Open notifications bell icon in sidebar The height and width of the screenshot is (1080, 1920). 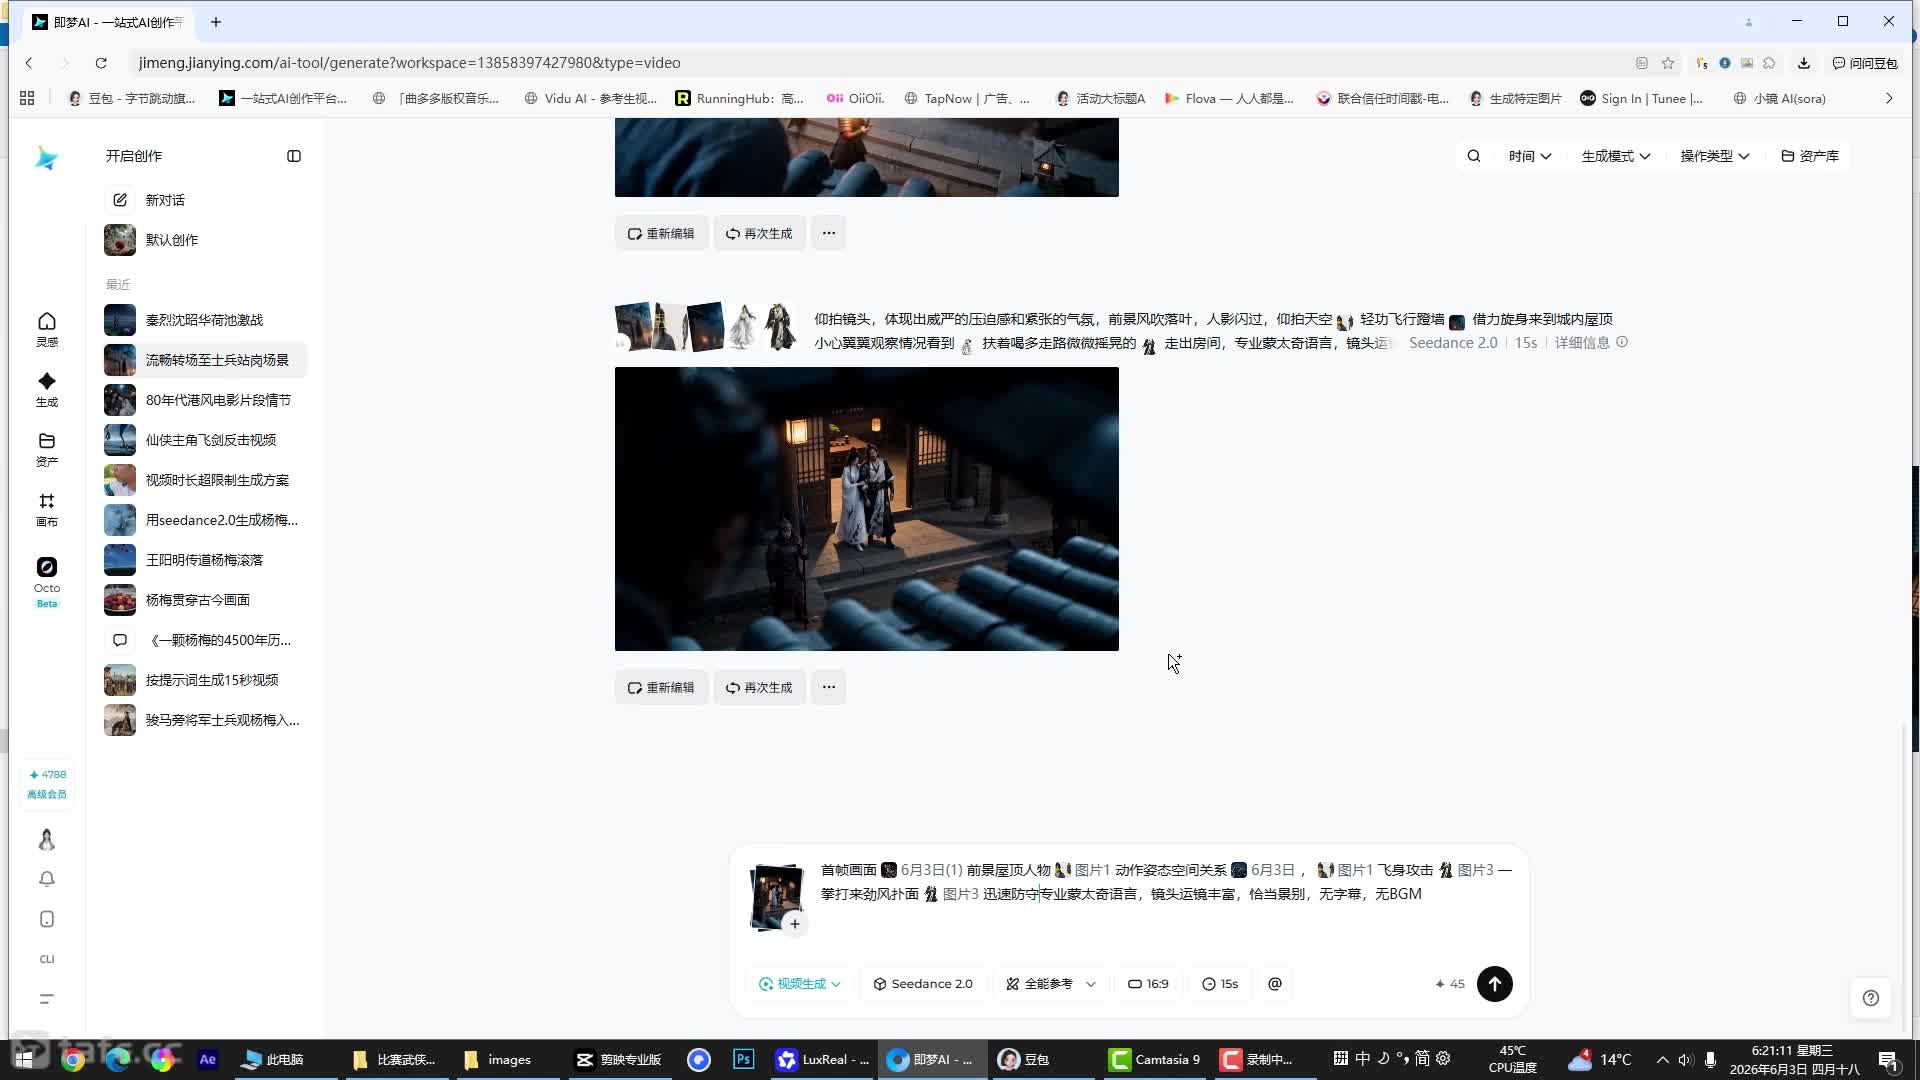(x=47, y=879)
